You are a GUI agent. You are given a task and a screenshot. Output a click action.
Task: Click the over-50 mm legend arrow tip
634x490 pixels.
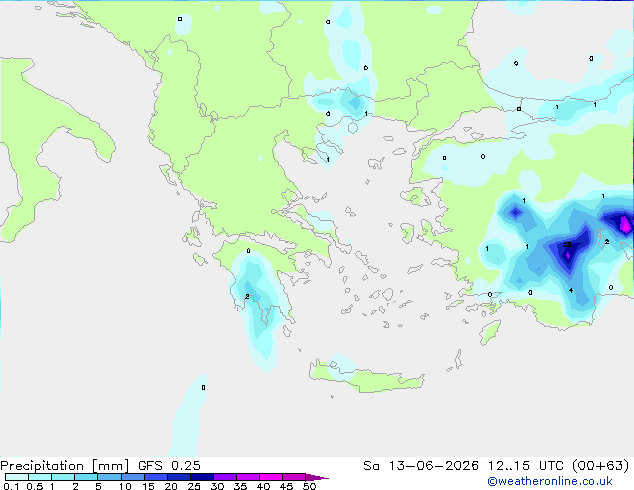click(317, 477)
